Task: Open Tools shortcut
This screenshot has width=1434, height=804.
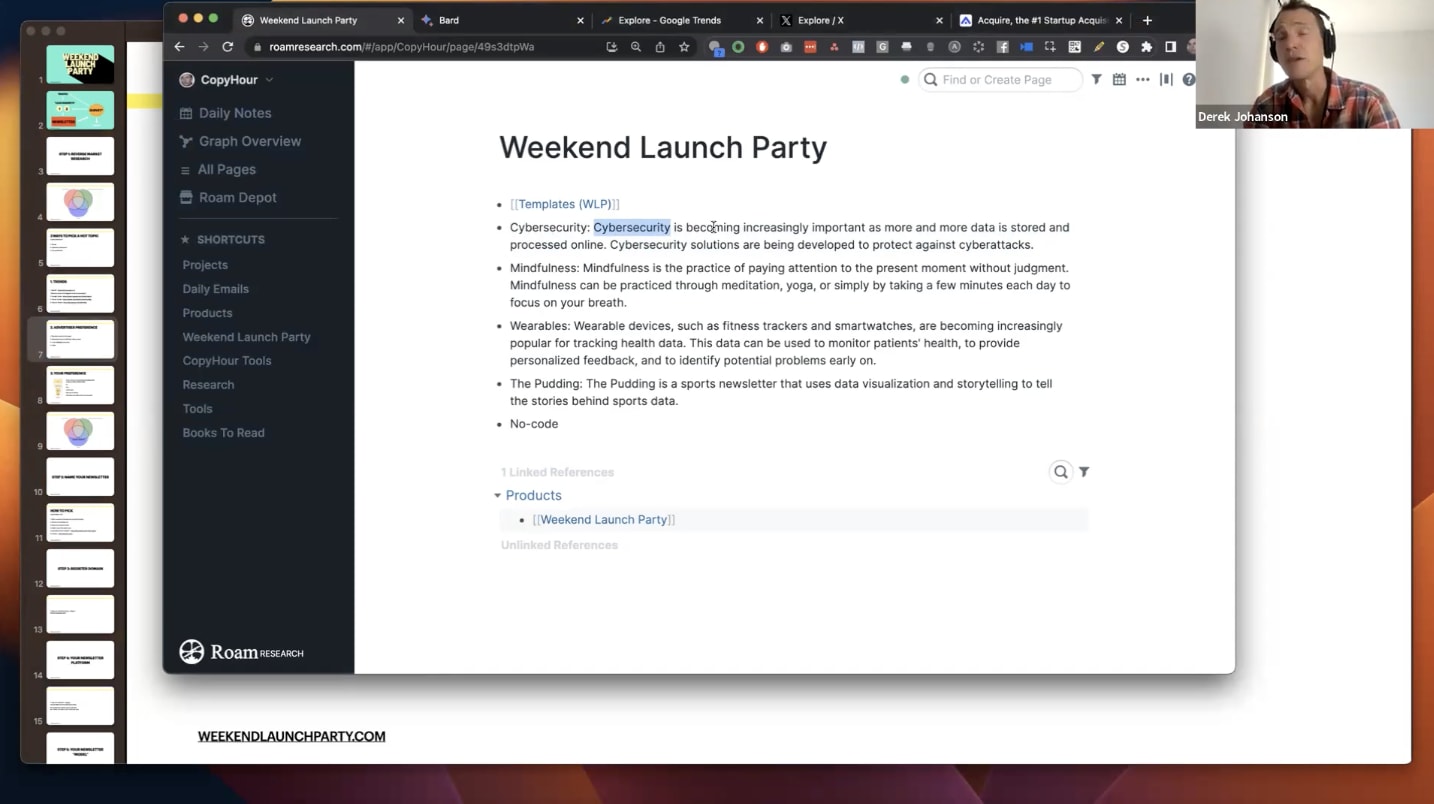Action: tap(197, 409)
